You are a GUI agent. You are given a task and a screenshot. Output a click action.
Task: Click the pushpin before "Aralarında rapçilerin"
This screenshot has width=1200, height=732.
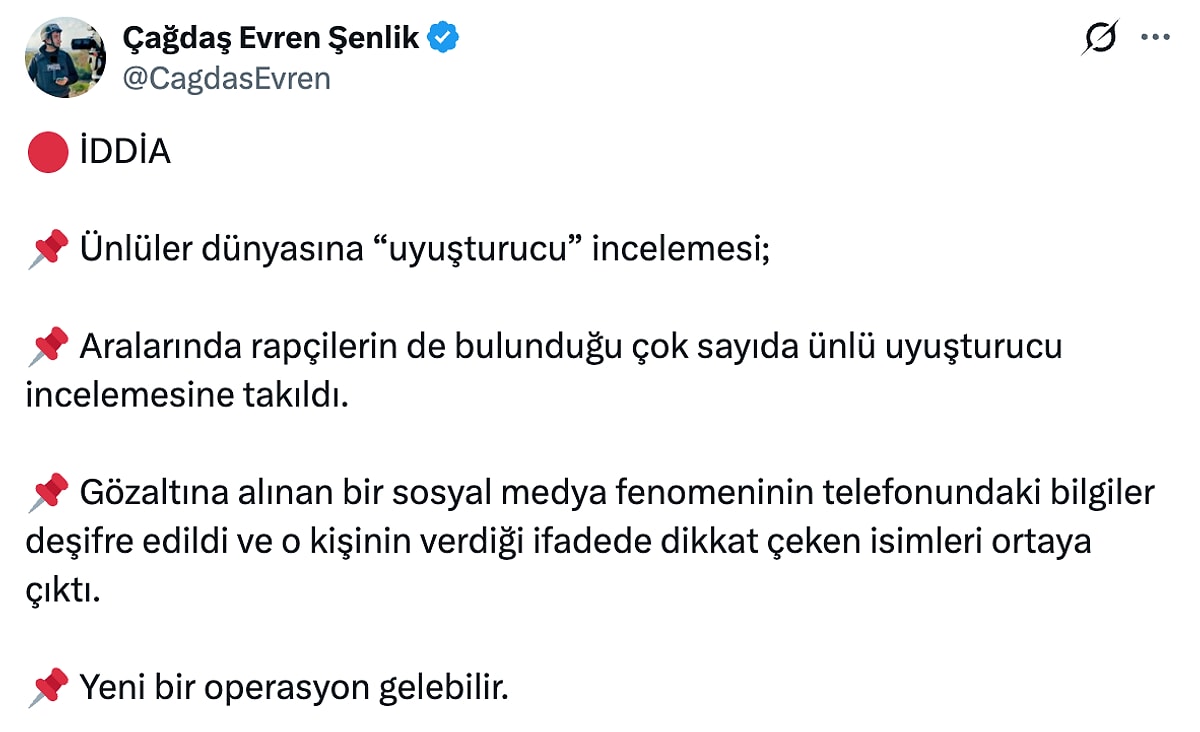point(48,347)
